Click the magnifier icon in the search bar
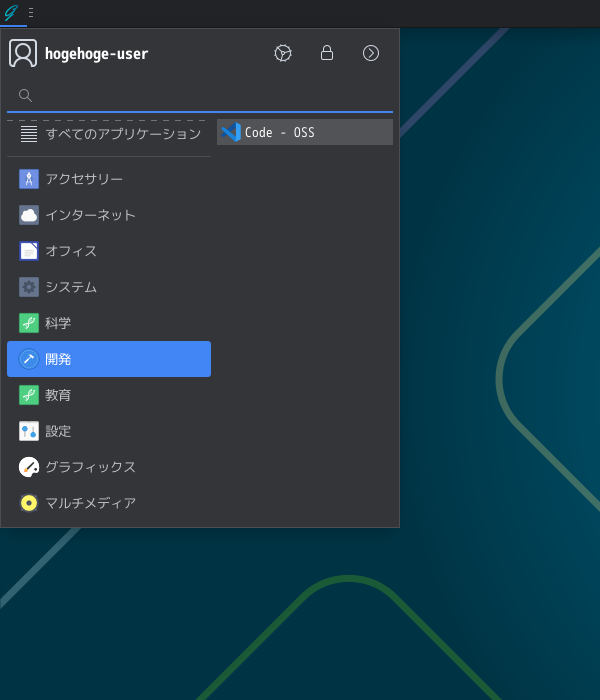 click(x=25, y=95)
